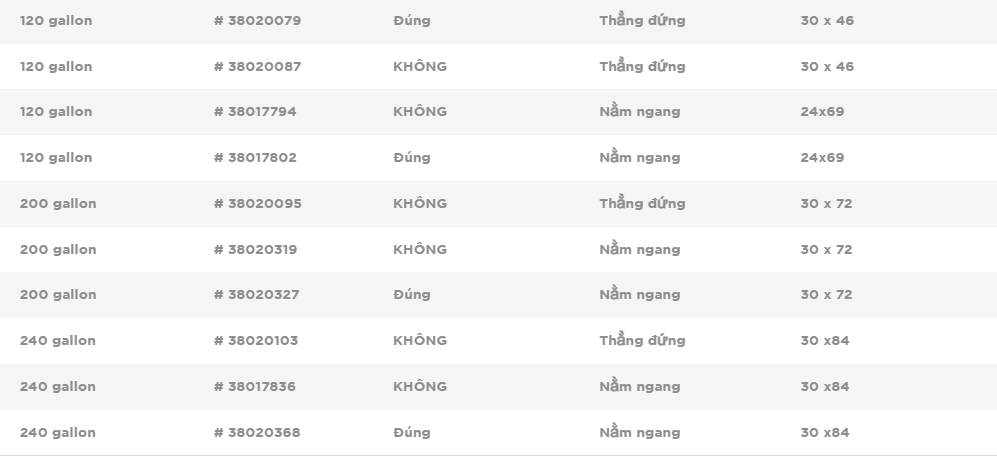This screenshot has height=456, width=997.
Task: Click part number # 38020103
Action: click(x=256, y=340)
